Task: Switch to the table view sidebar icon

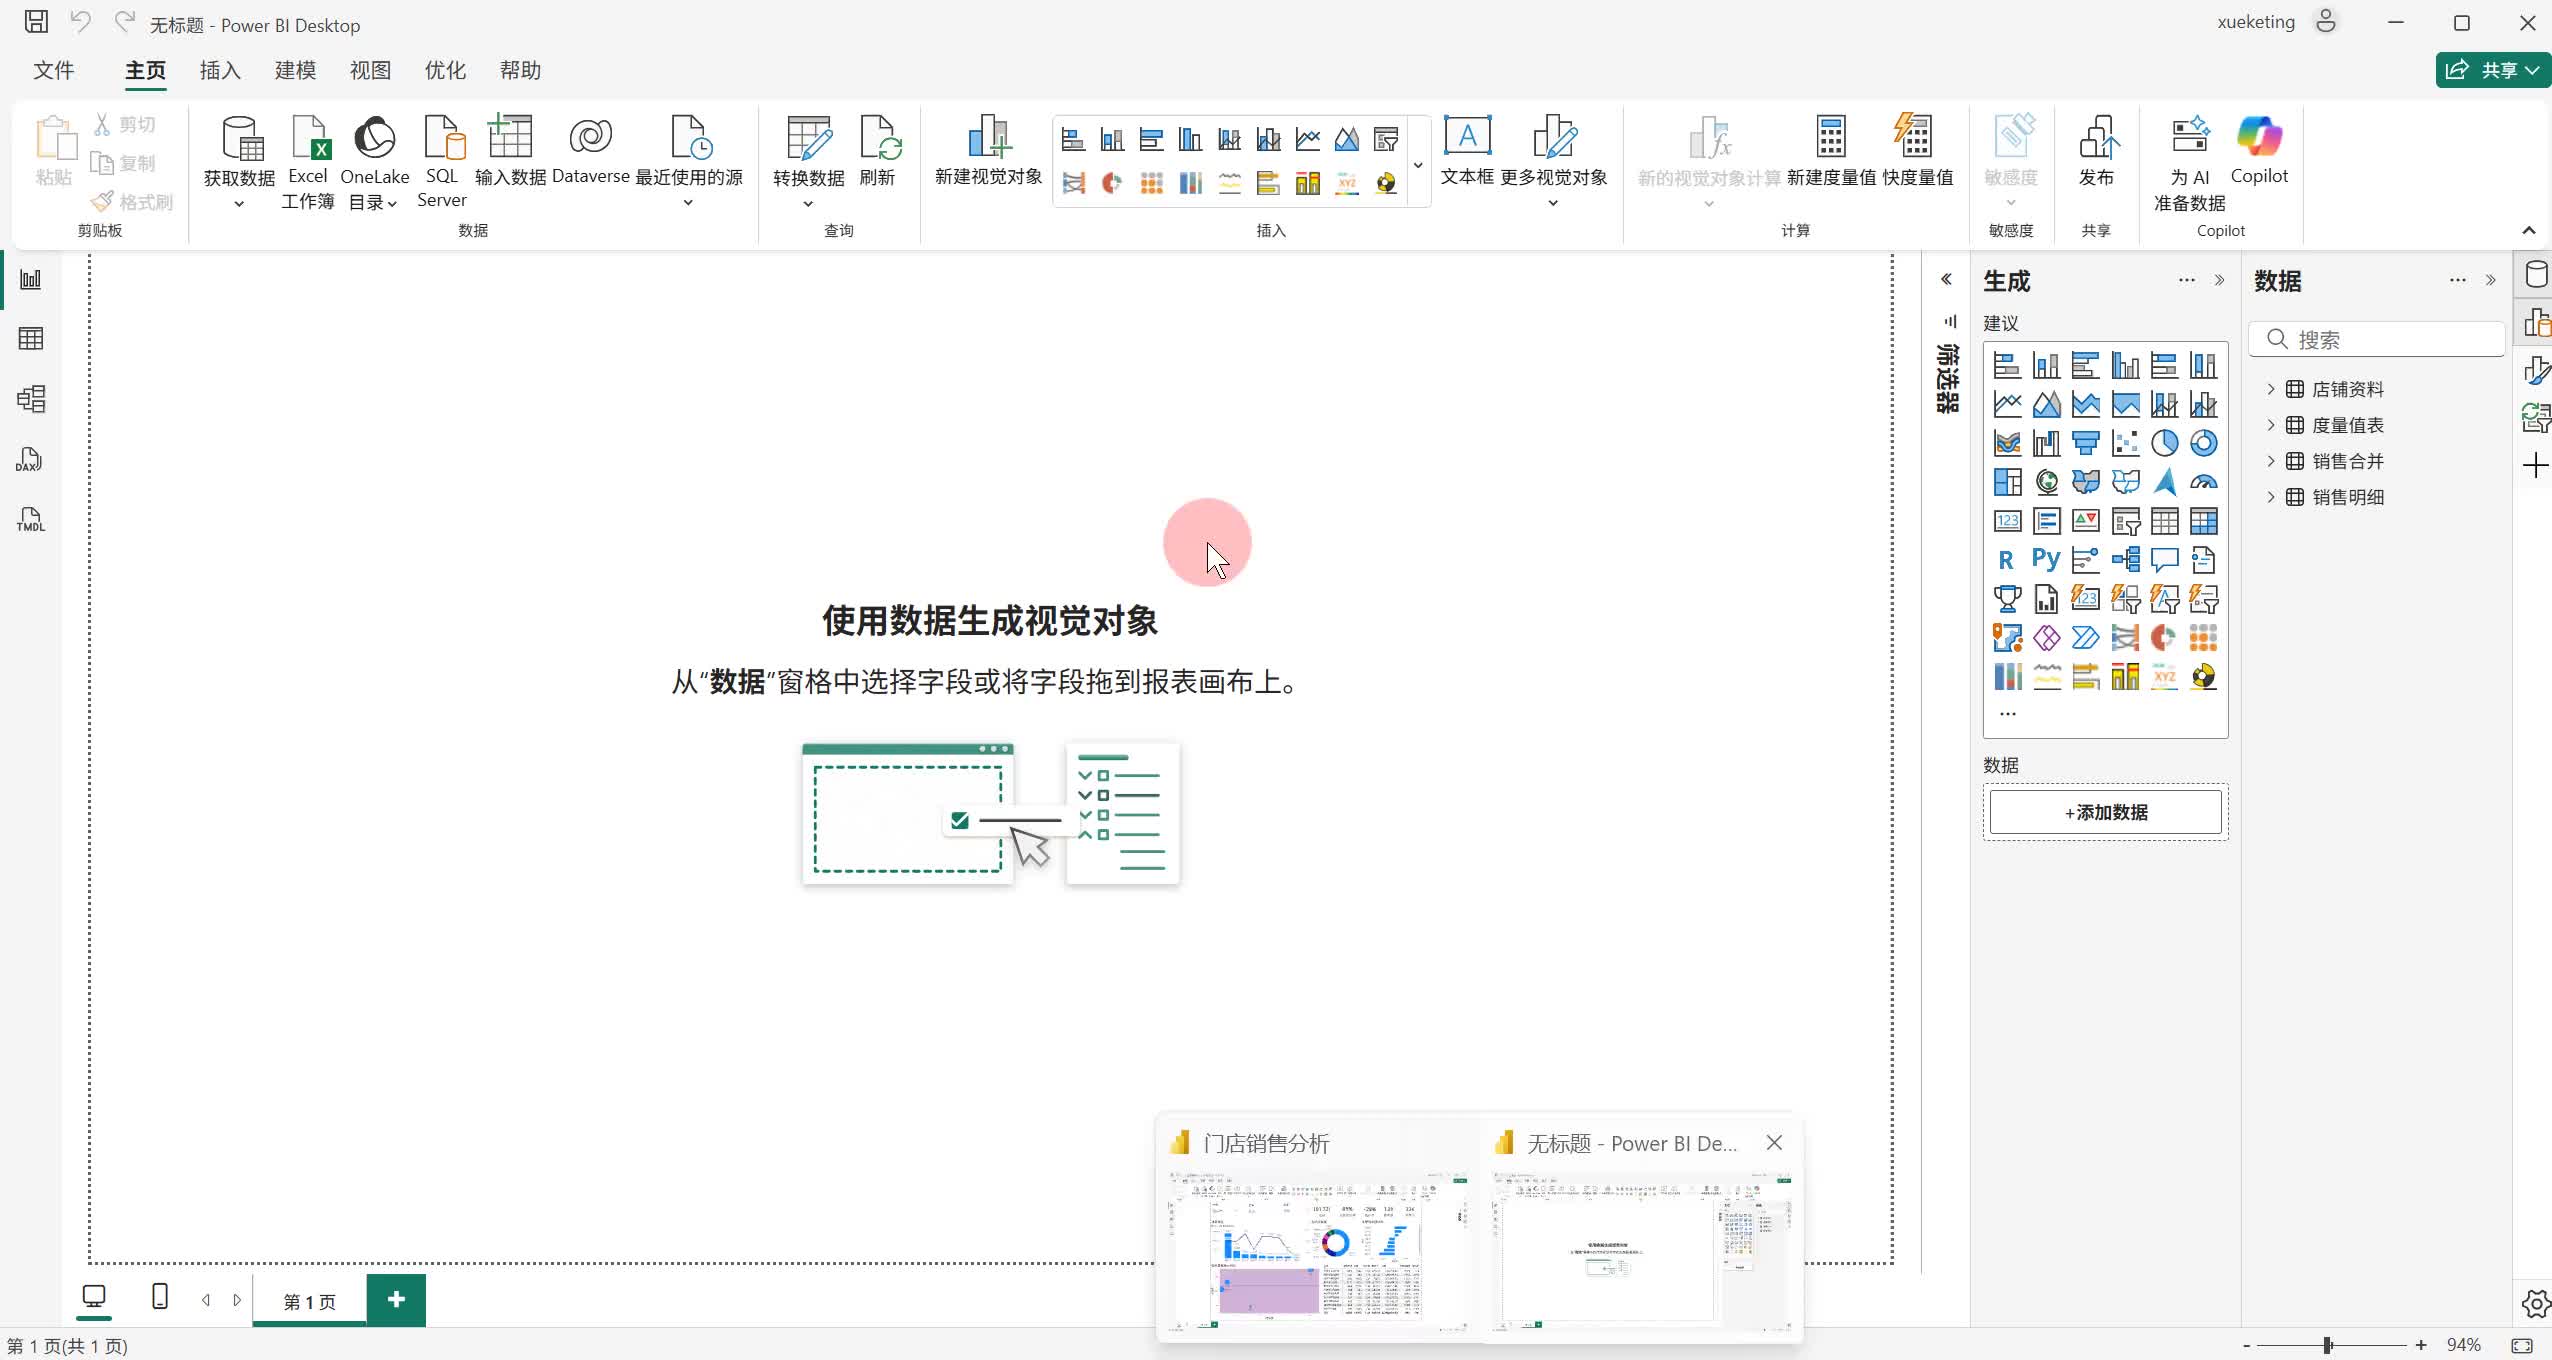Action: click(x=30, y=339)
